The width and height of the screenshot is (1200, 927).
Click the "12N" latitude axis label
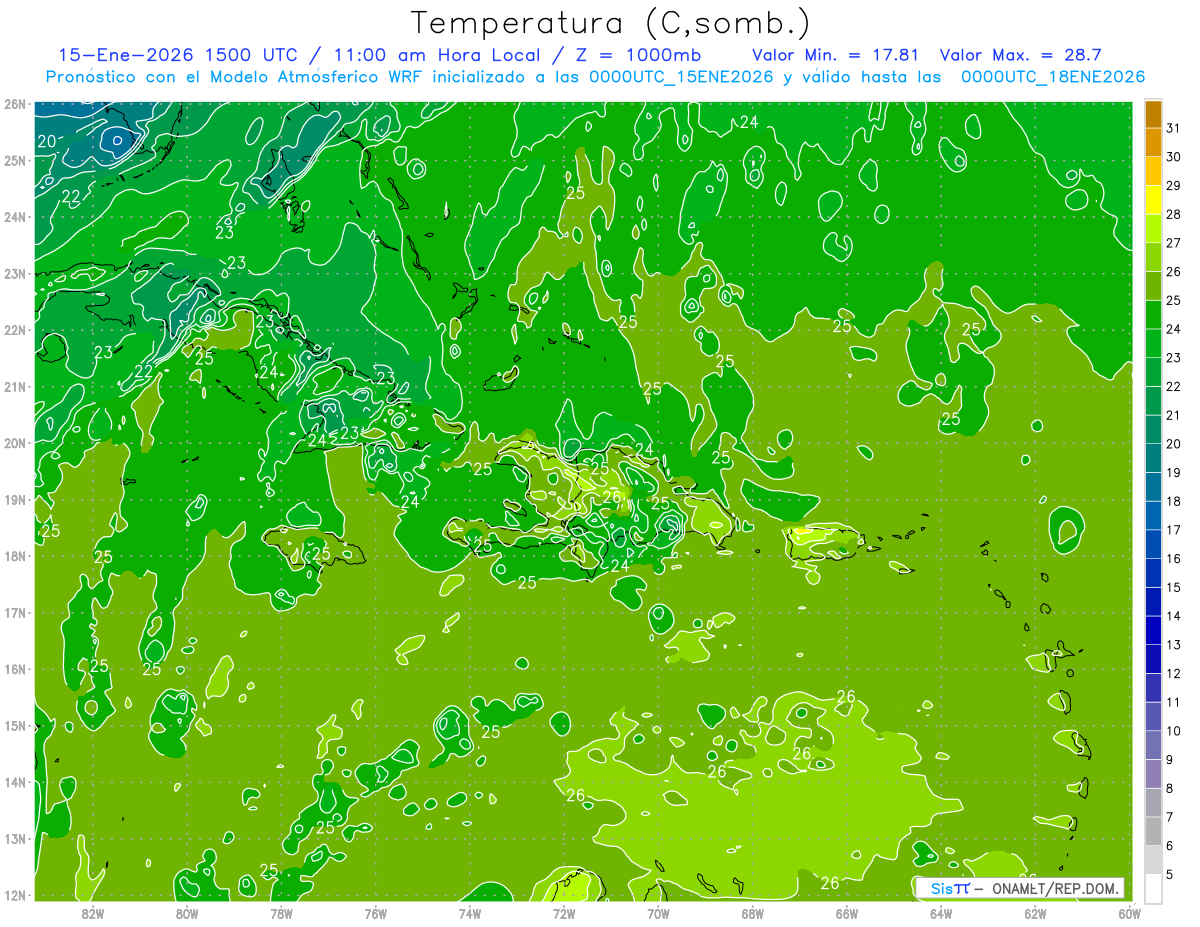click(15, 895)
